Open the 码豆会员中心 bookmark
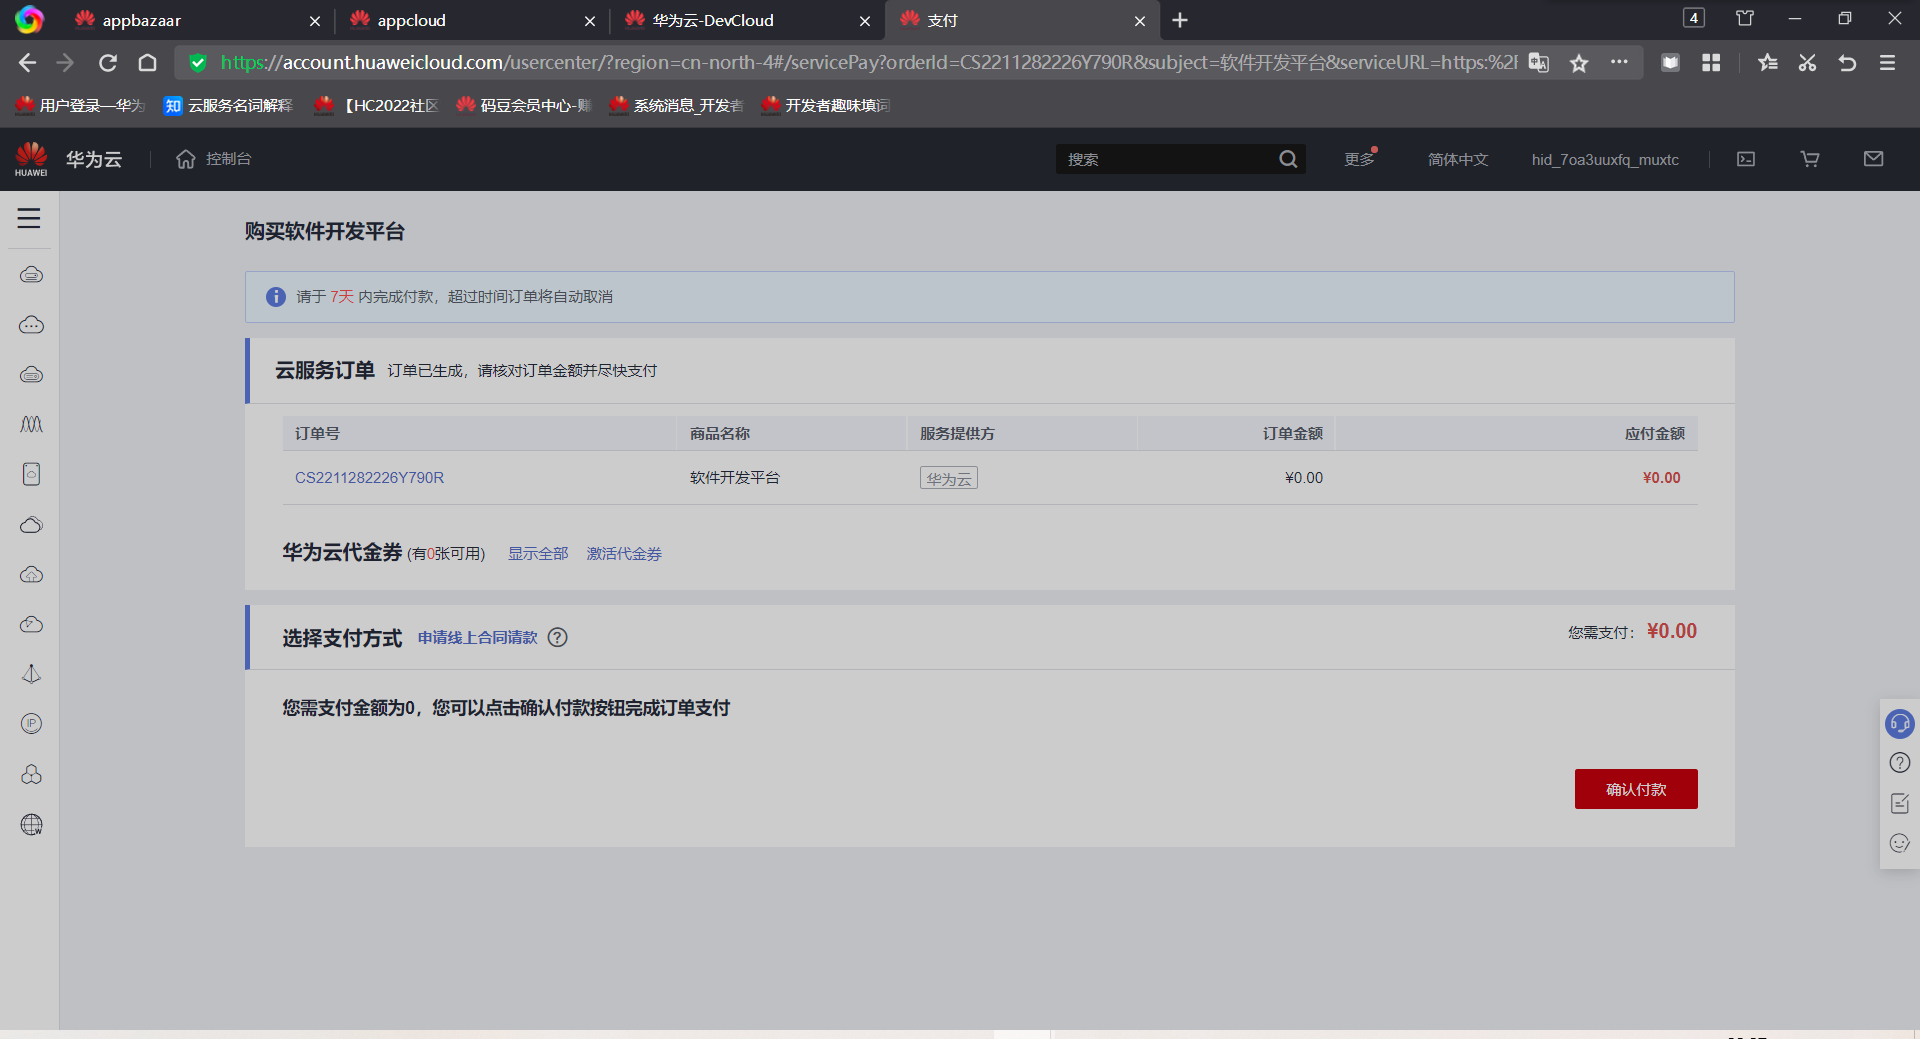 point(524,105)
